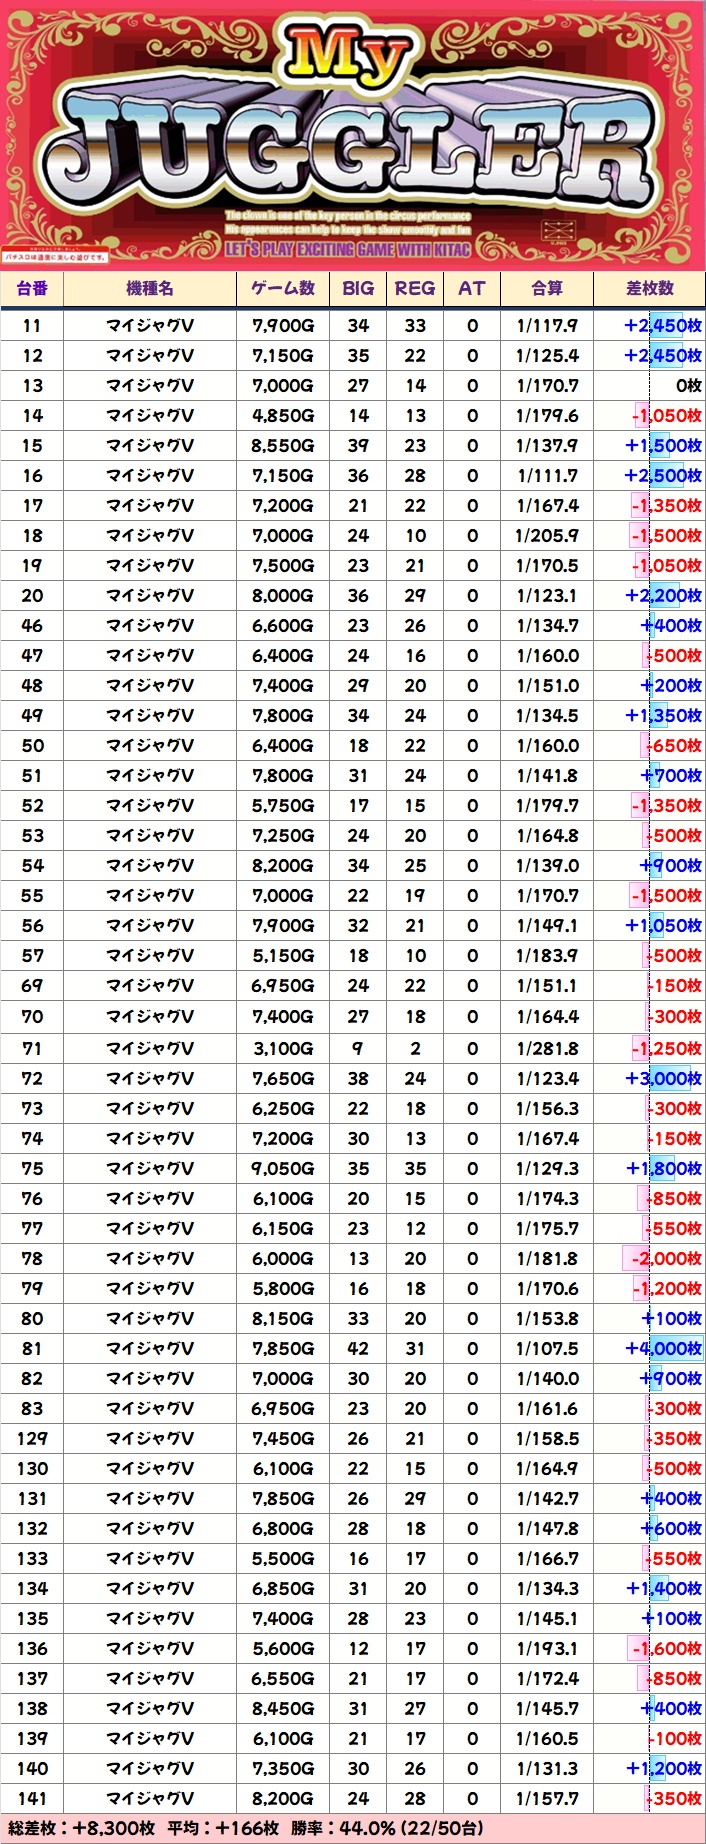
Task: Click machine number 73 cell
Action: pos(32,1108)
